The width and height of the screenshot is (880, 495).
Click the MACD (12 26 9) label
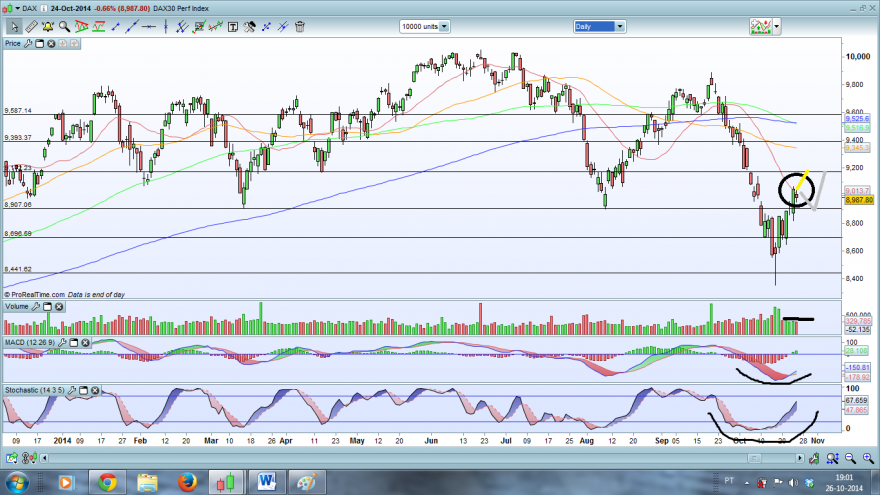point(30,342)
